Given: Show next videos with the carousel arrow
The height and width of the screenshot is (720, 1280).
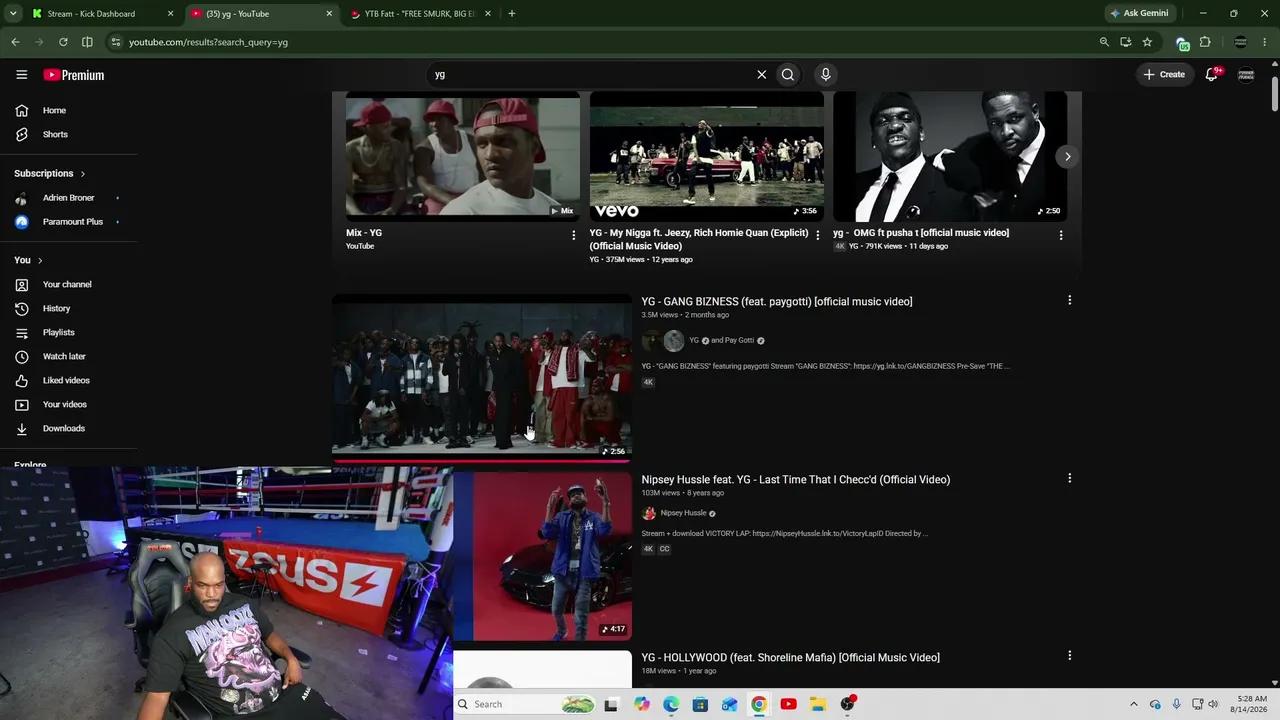Looking at the screenshot, I should click(x=1067, y=156).
